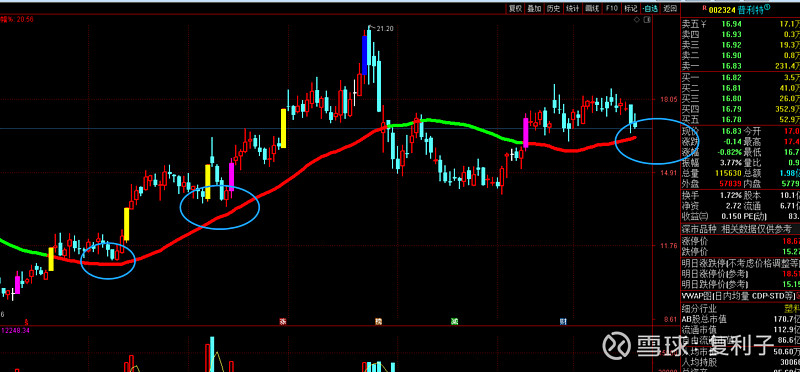Click the red 涨 event marker on the timeline
Viewport: 800px width, 372px height.
click(x=282, y=321)
